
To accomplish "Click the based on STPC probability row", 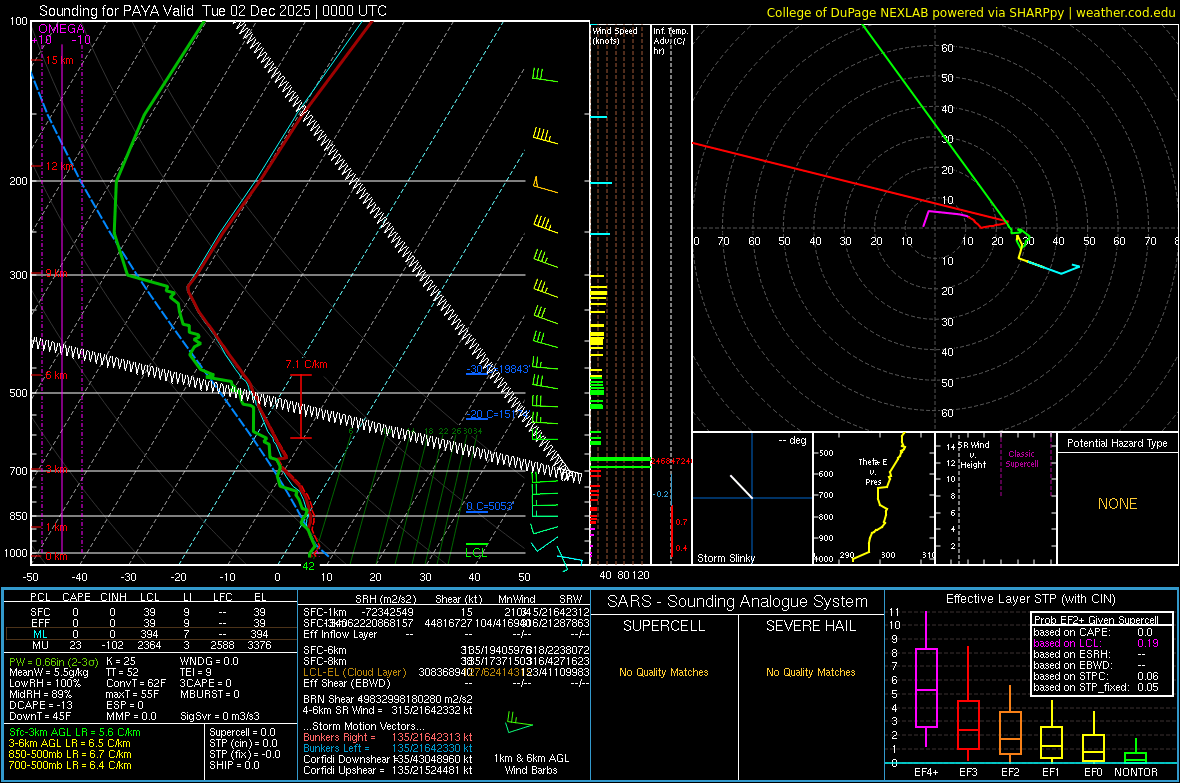I will 1096,676.
